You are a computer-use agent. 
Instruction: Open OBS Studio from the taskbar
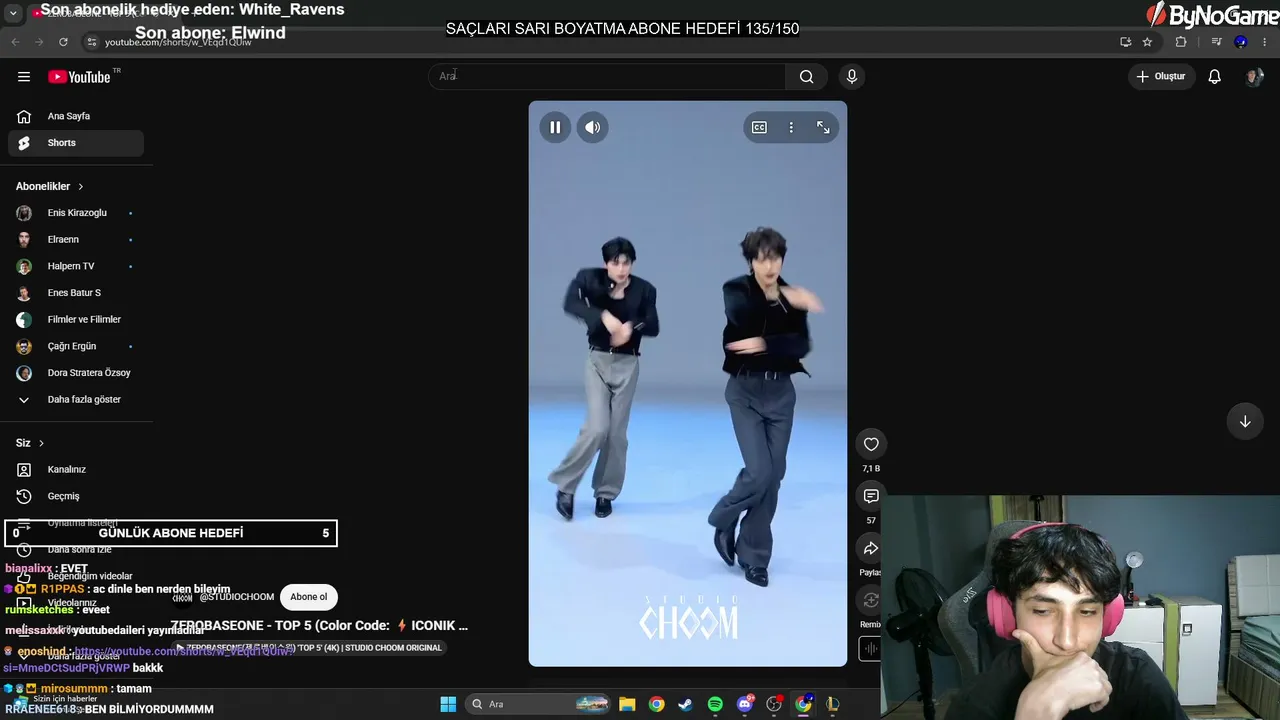pyautogui.click(x=774, y=704)
